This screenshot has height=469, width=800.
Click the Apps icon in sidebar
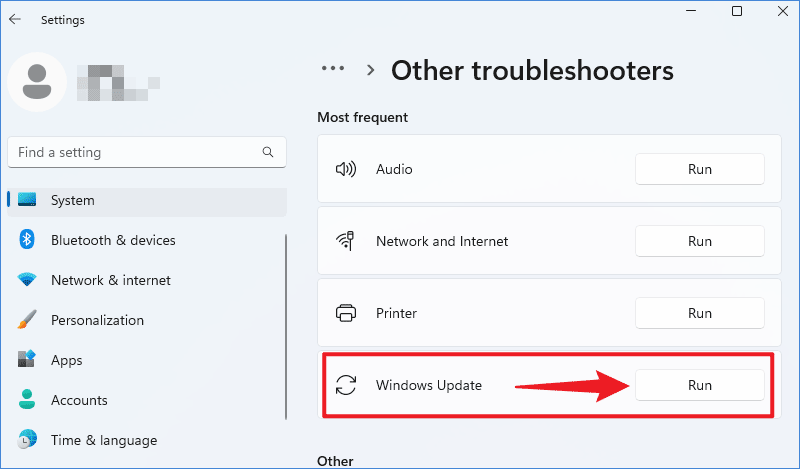pos(27,359)
